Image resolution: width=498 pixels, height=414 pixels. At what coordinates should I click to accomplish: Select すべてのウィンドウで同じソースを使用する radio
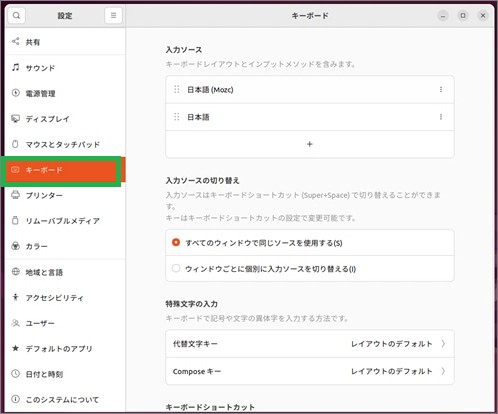click(176, 242)
